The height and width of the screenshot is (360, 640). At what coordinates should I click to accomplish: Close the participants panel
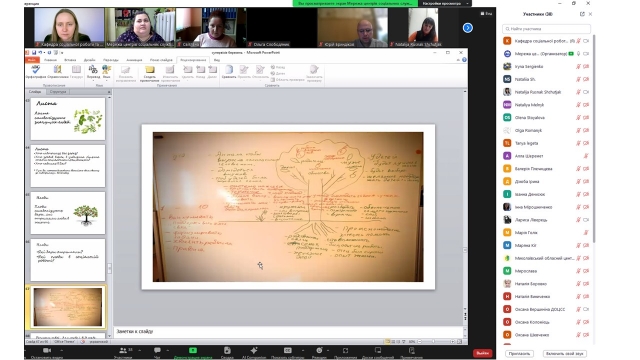[x=590, y=14]
